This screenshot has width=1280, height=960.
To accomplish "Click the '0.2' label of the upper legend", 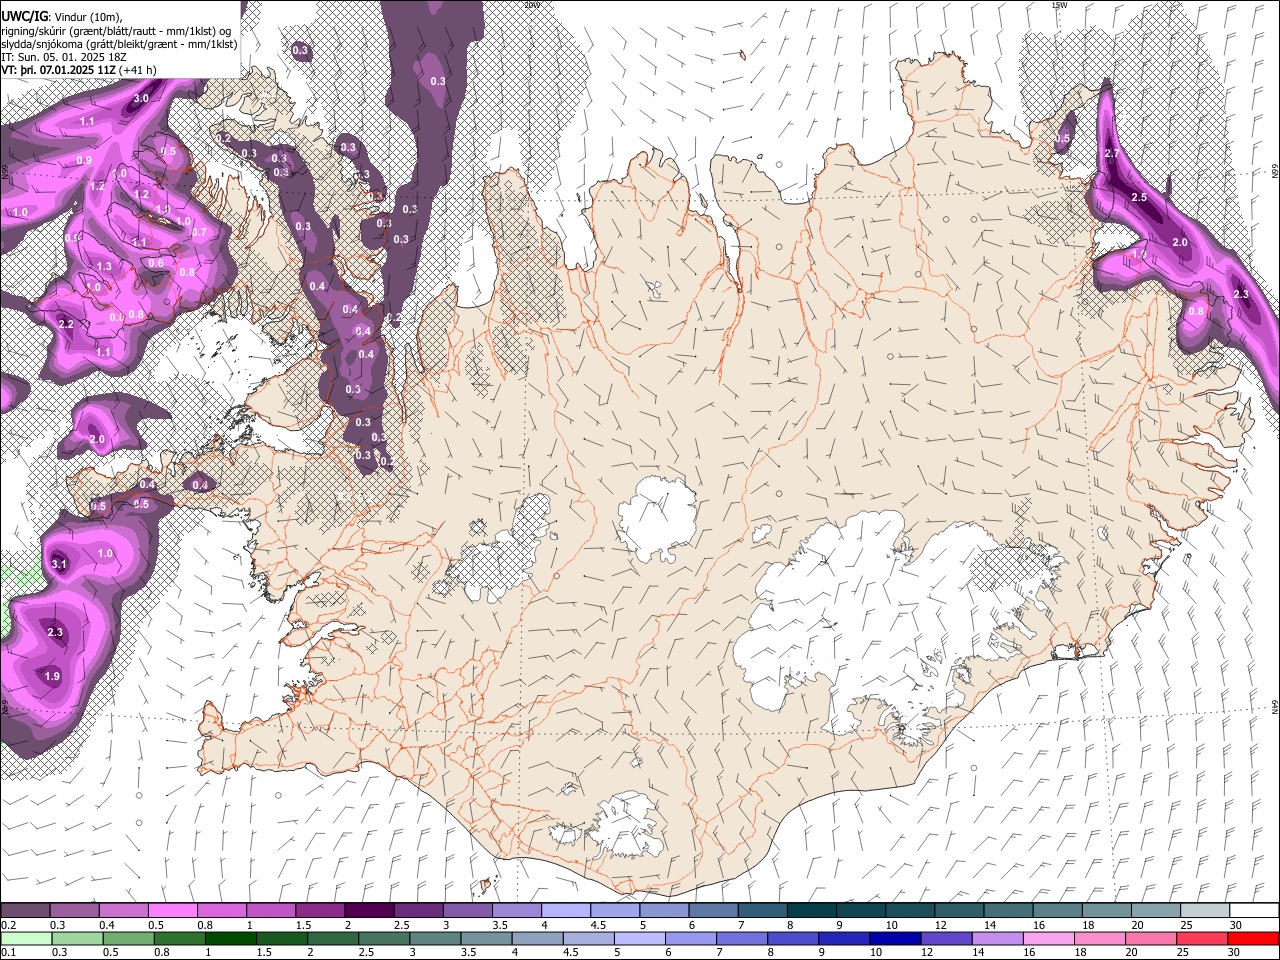I will click(8, 925).
